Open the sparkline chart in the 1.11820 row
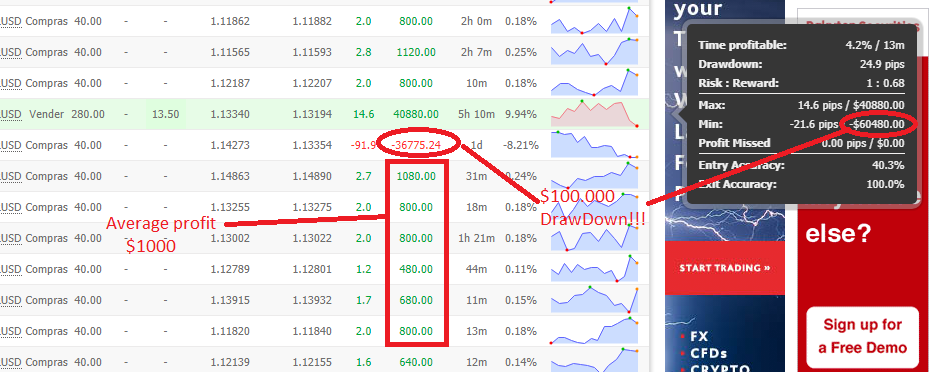This screenshot has width=939, height=372. (595, 331)
